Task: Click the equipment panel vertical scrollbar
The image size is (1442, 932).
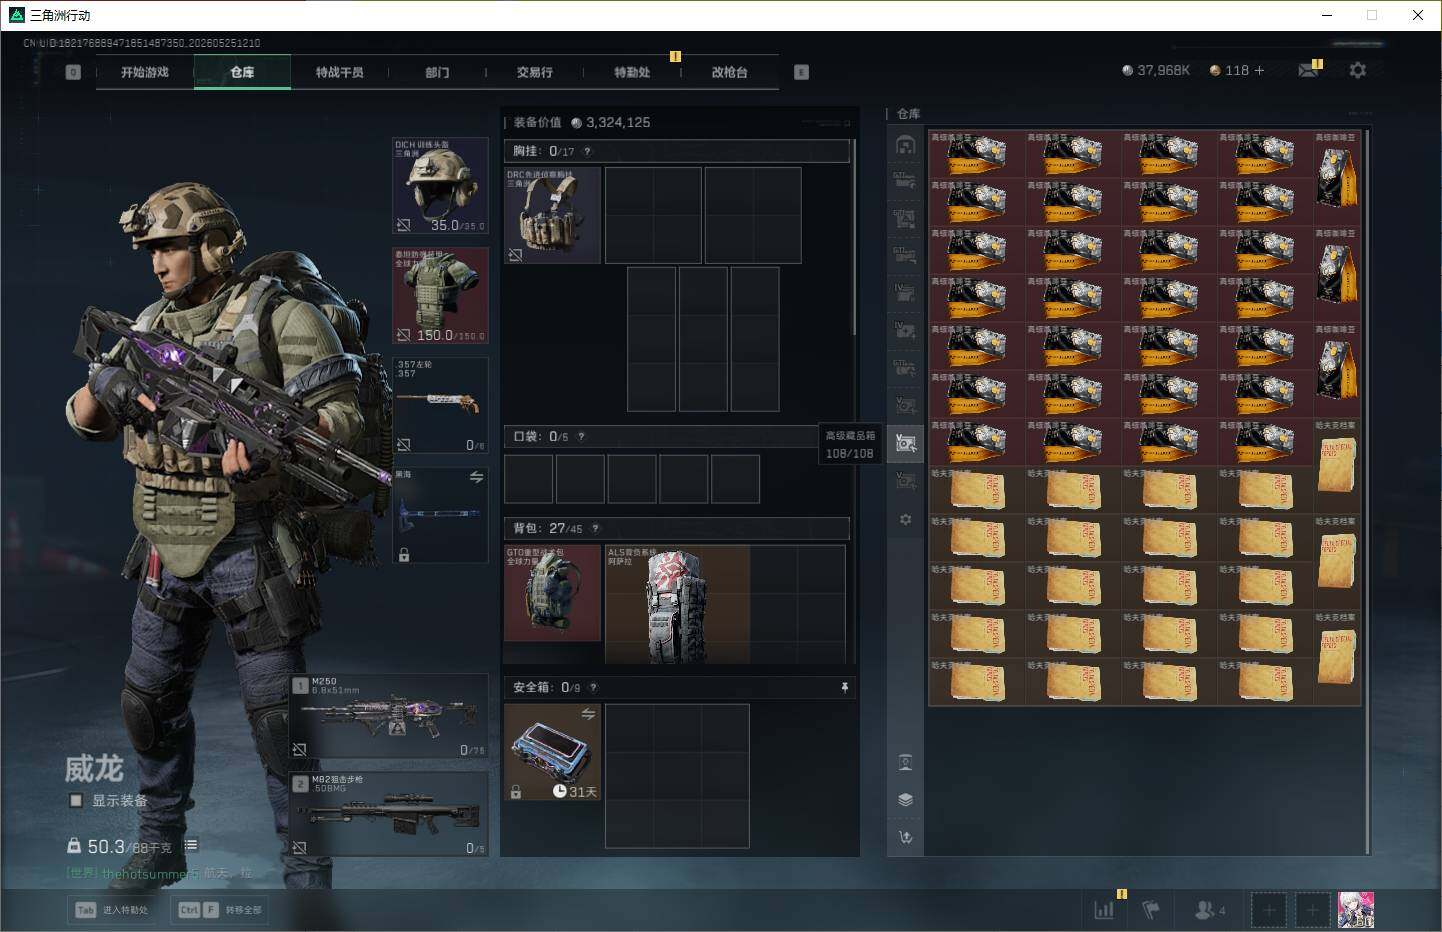Action: click(853, 237)
